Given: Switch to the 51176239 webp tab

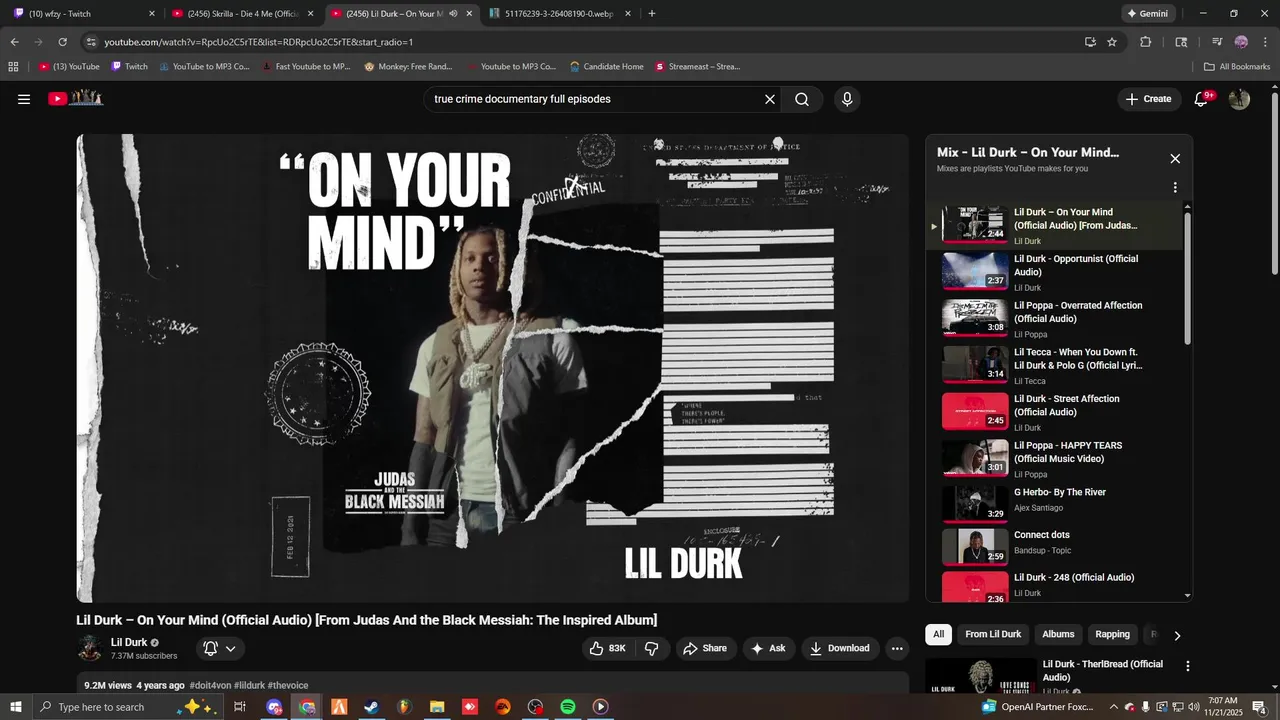Looking at the screenshot, I should point(560,14).
